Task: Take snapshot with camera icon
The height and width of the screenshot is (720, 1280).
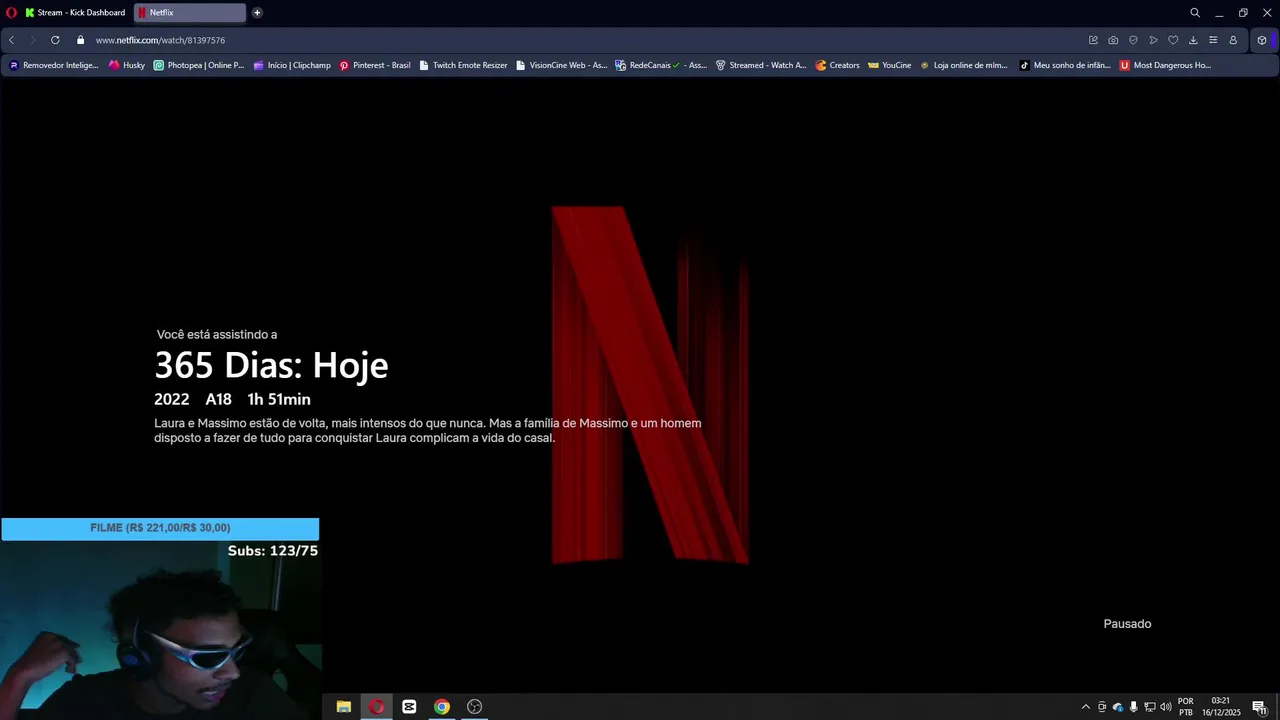Action: click(x=1113, y=40)
